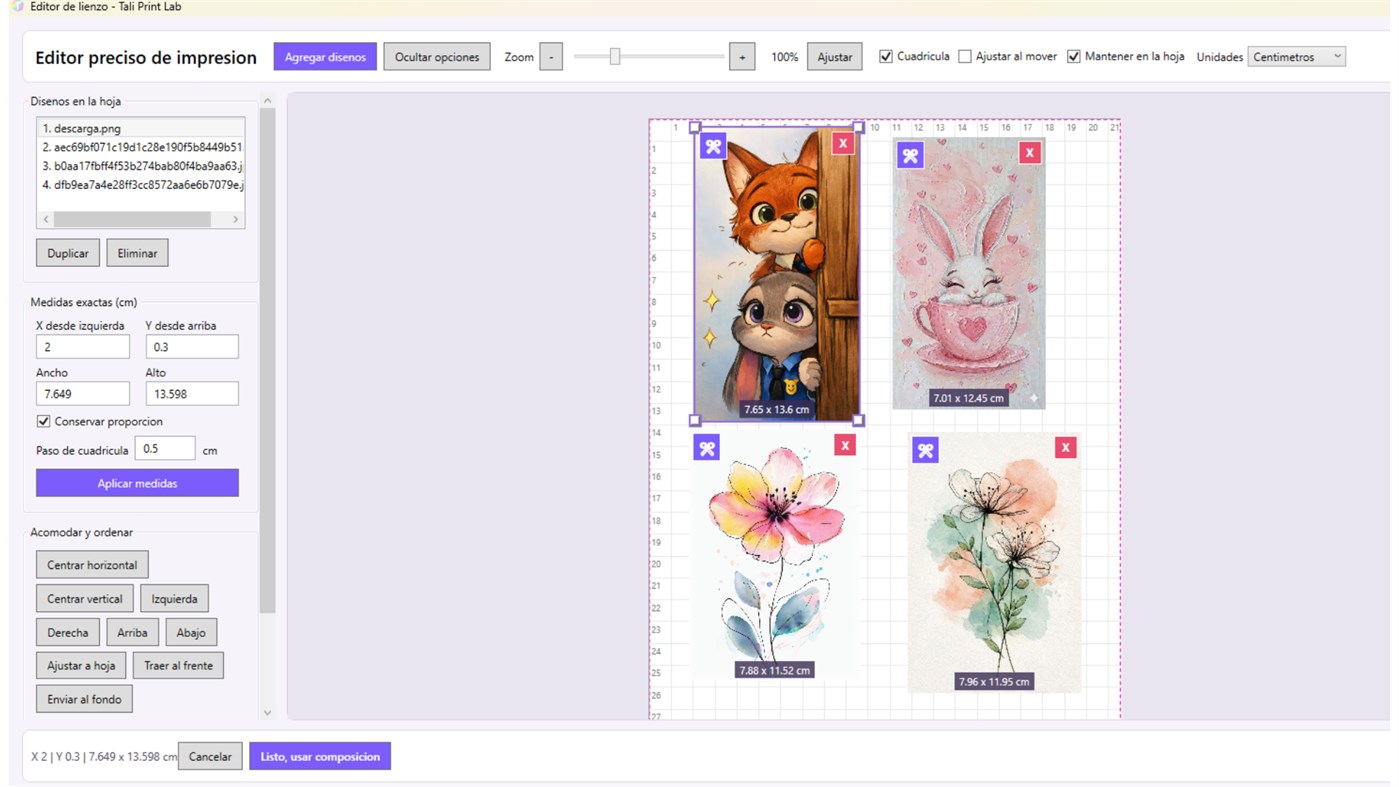Image resolution: width=1399 pixels, height=787 pixels.
Task: Remove the pink flower image with X
Action: 845,445
